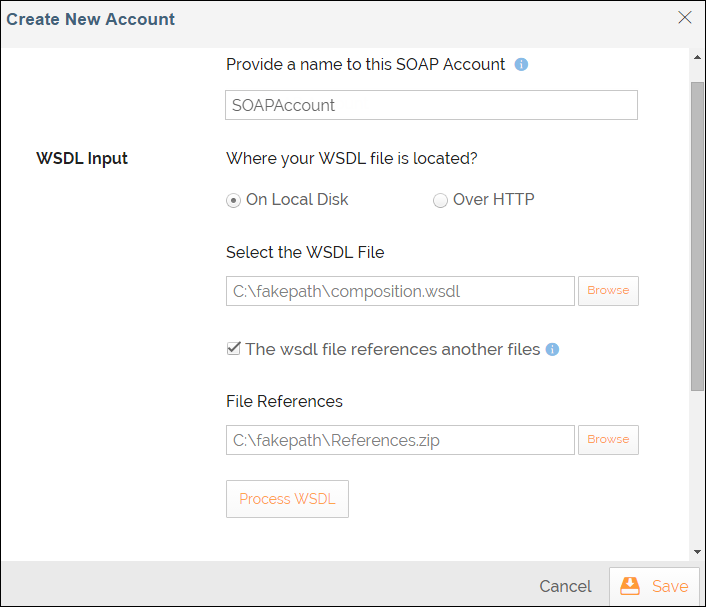Click the WSDL Input section label
Viewport: 706px width, 607px height.
click(x=82, y=158)
